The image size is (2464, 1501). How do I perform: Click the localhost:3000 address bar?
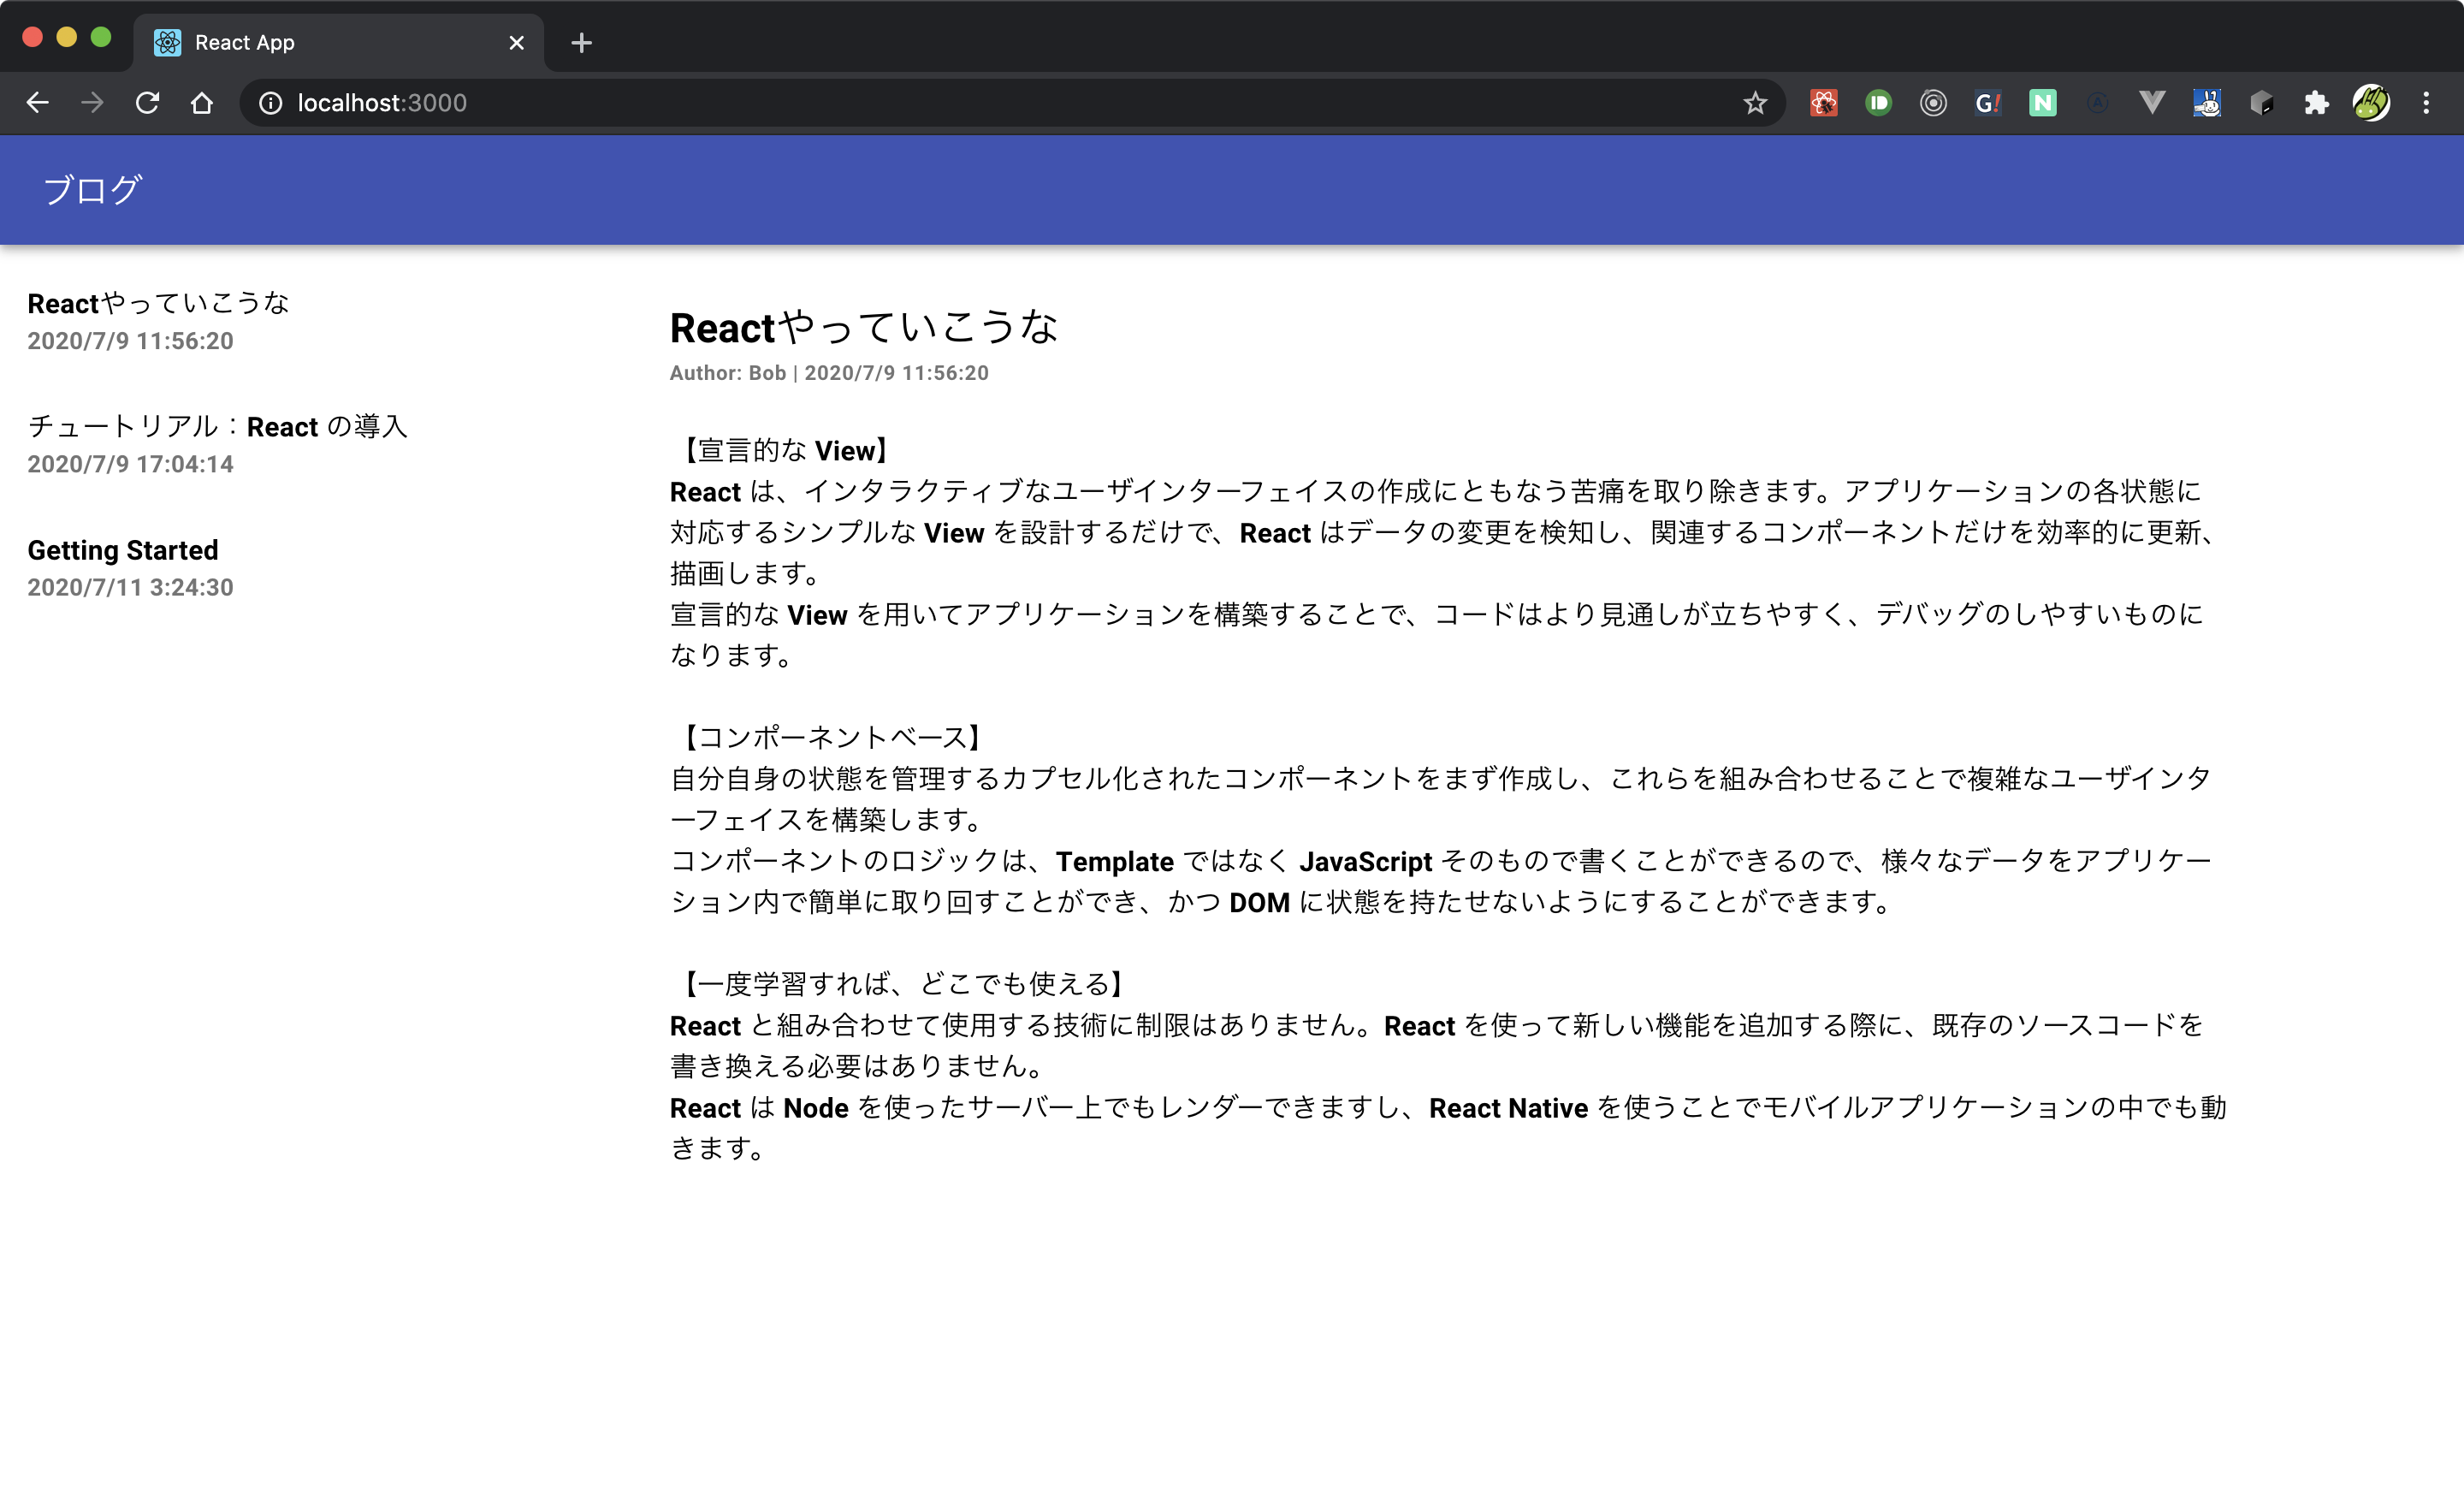point(900,103)
